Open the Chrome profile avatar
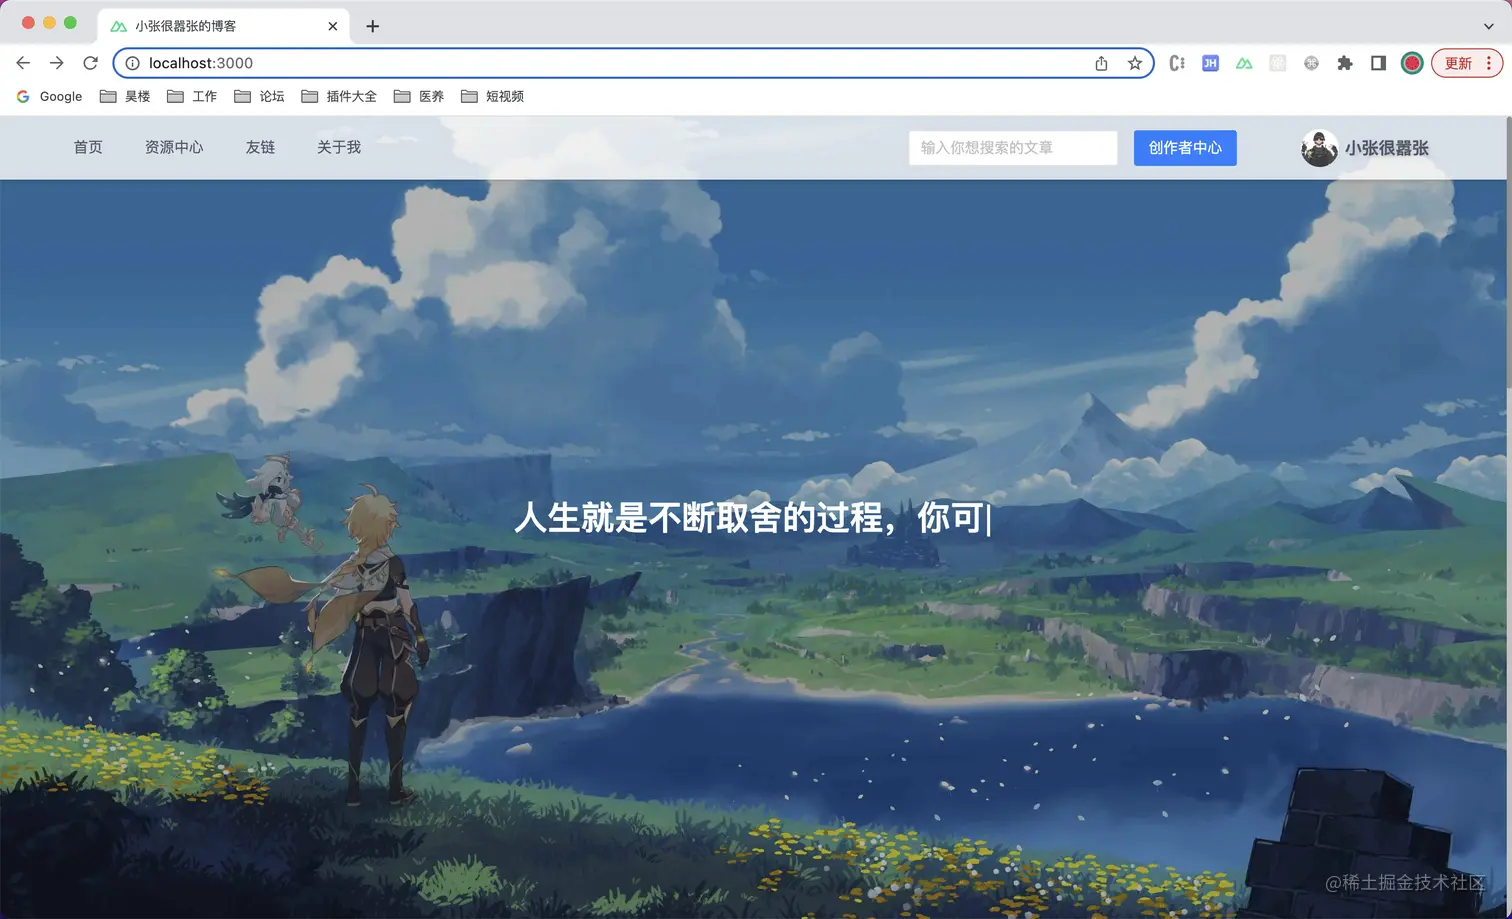This screenshot has height=919, width=1512. (x=1412, y=63)
